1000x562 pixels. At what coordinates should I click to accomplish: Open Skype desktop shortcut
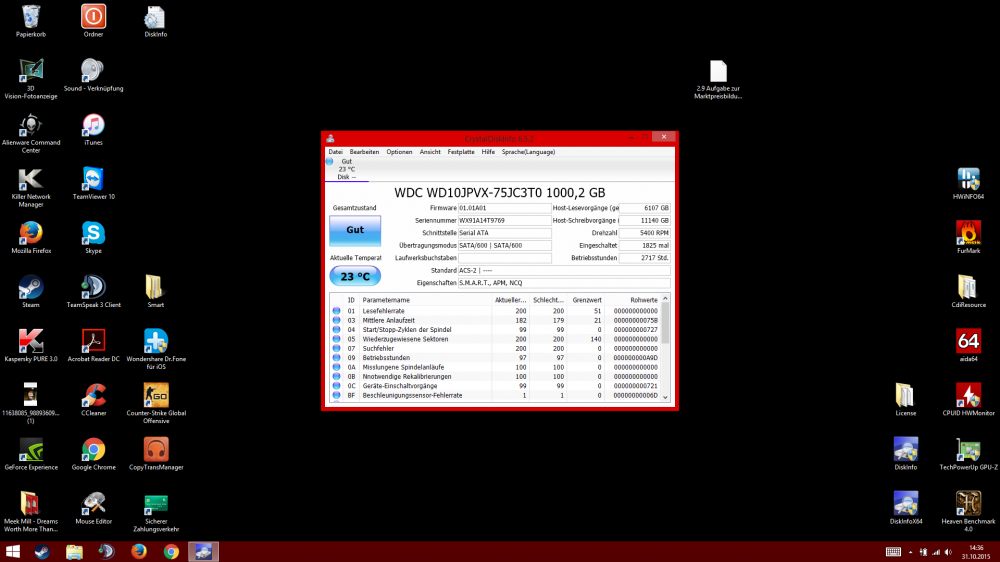click(93, 234)
